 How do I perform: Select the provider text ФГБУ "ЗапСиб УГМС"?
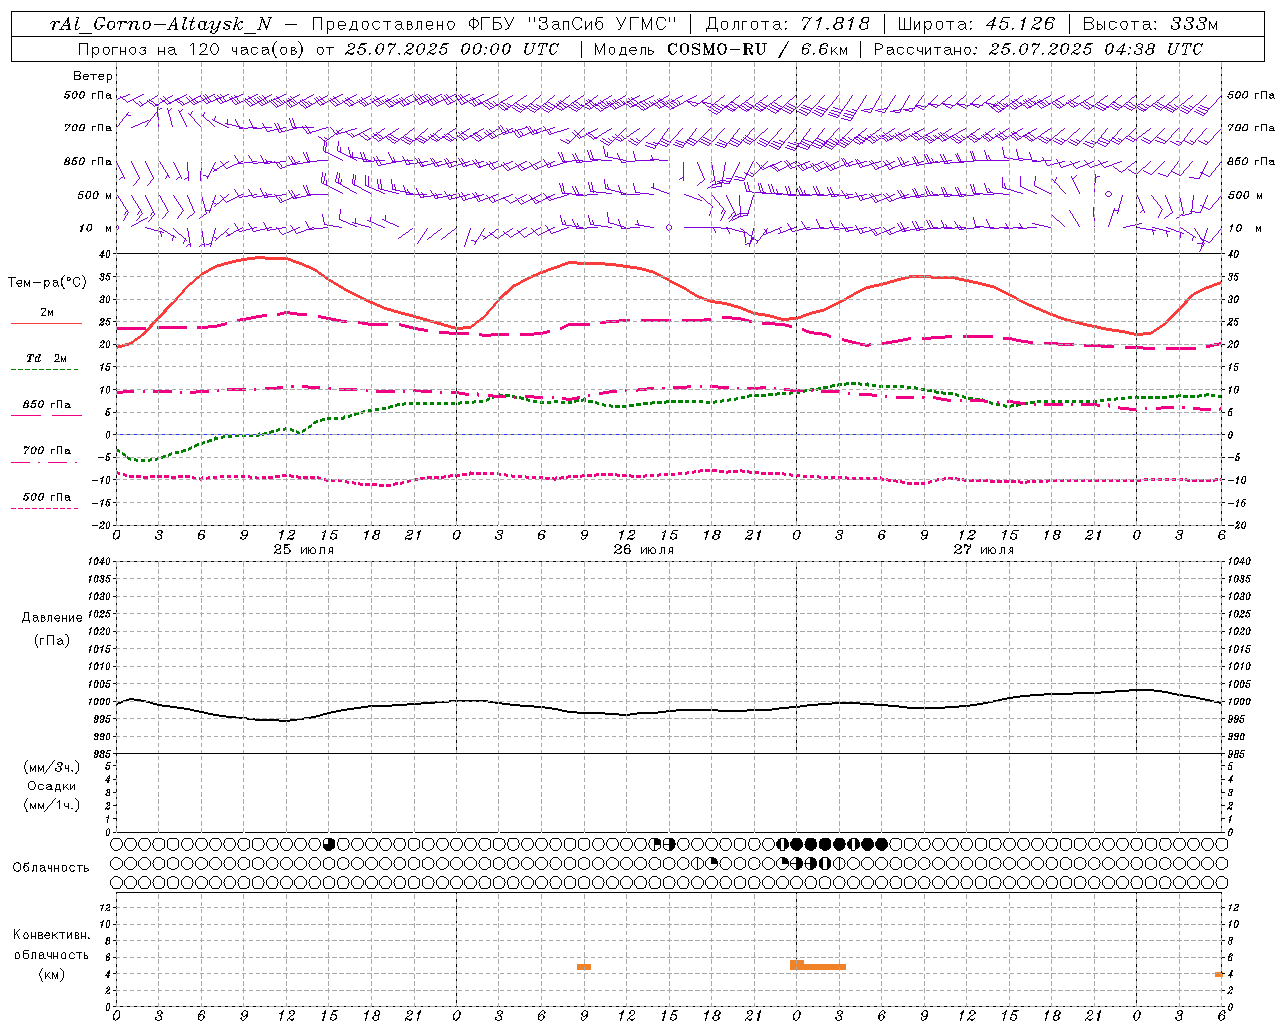(x=572, y=24)
